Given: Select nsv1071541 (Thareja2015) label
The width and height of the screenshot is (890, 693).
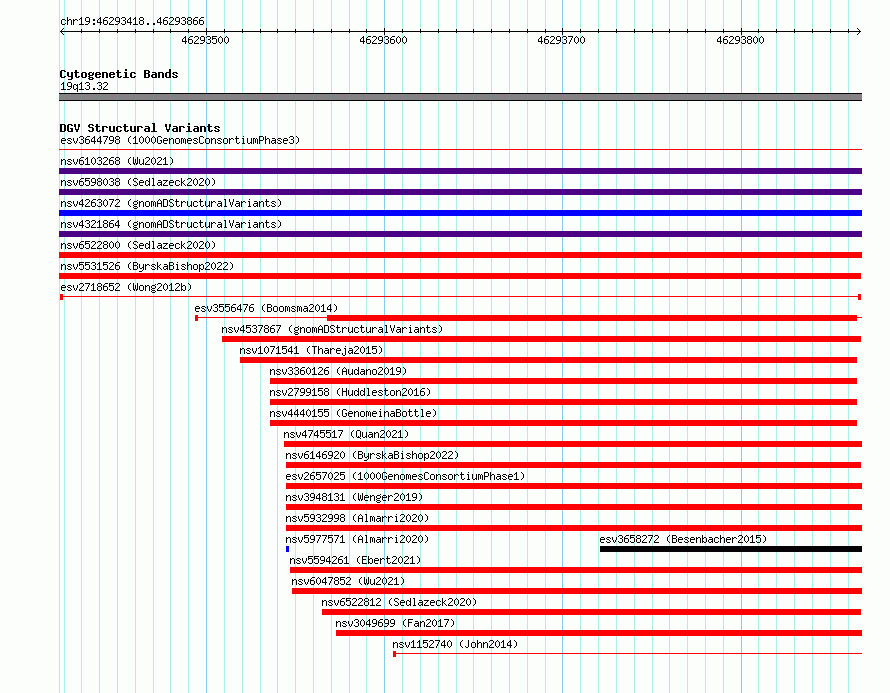Looking at the screenshot, I should [311, 350].
